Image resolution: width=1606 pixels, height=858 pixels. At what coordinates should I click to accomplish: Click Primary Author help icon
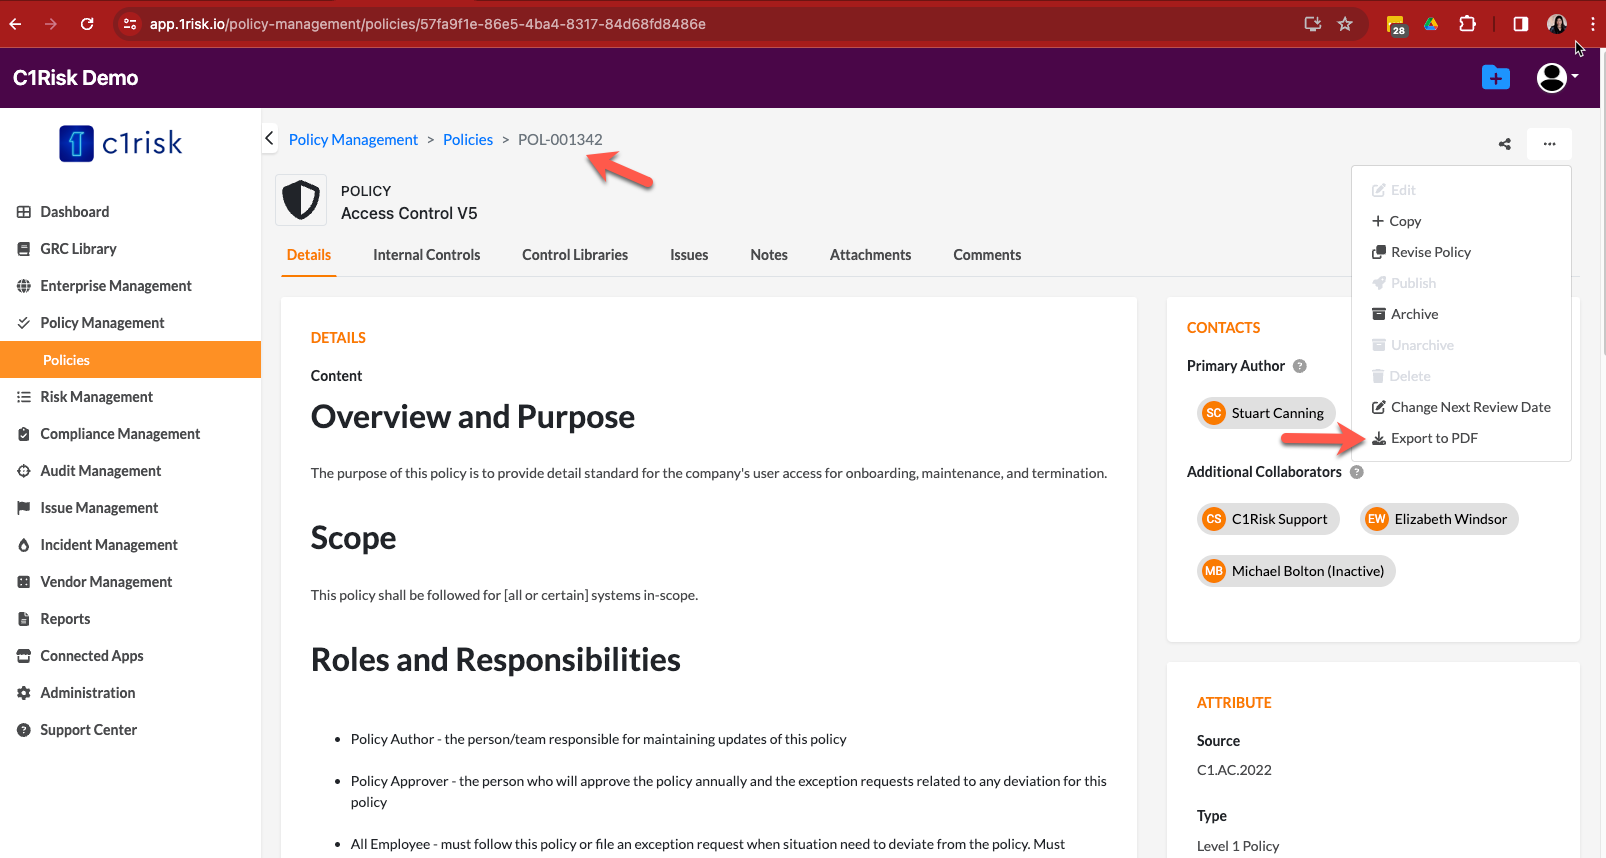click(x=1300, y=366)
